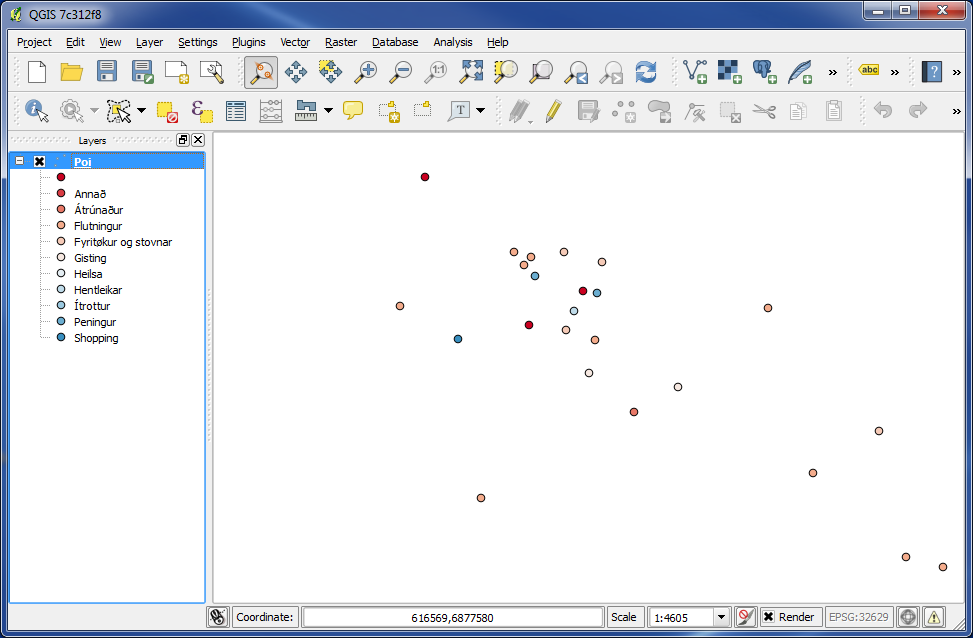
Task: Click the Zoom to Selection icon
Action: 506,72
